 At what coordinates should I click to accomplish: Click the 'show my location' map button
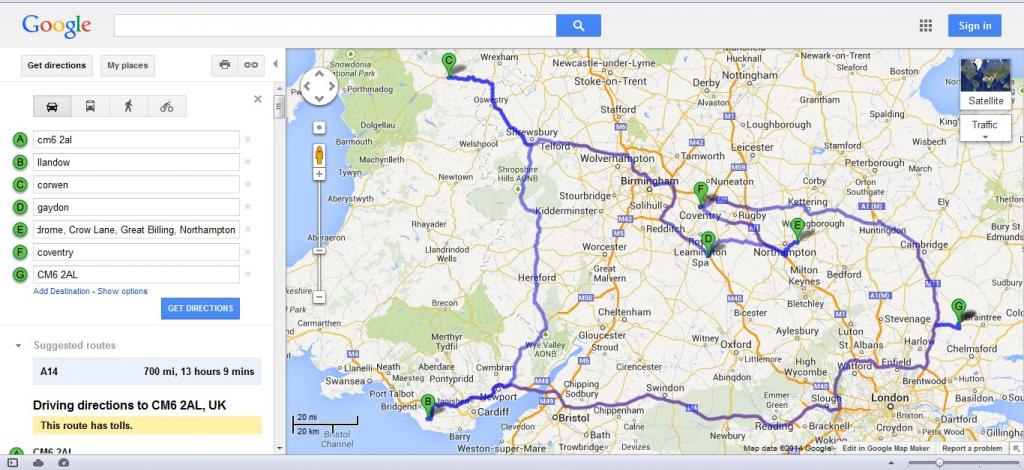319,127
